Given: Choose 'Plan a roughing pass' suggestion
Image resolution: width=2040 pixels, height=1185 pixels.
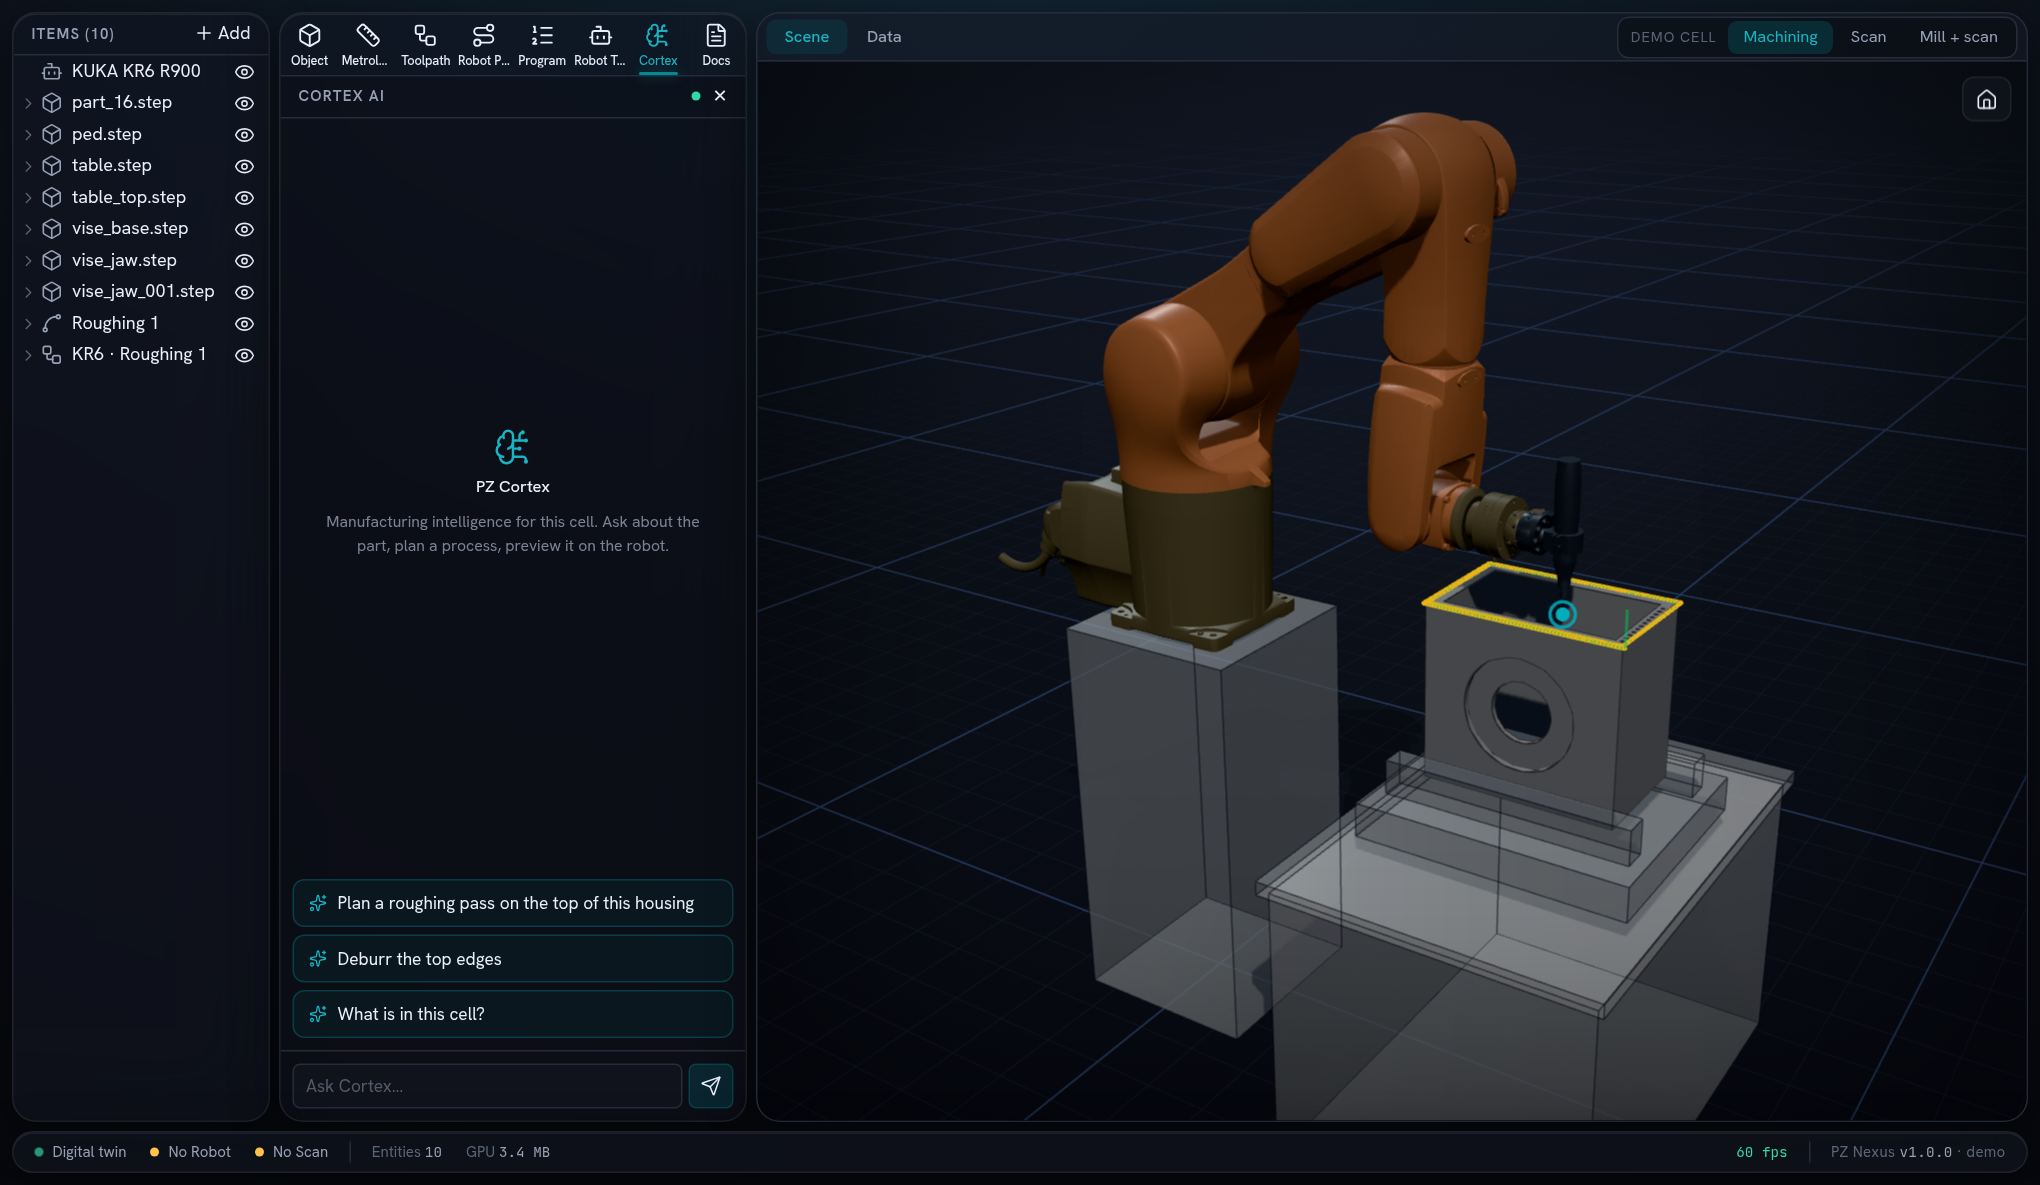Looking at the screenshot, I should click(x=513, y=903).
